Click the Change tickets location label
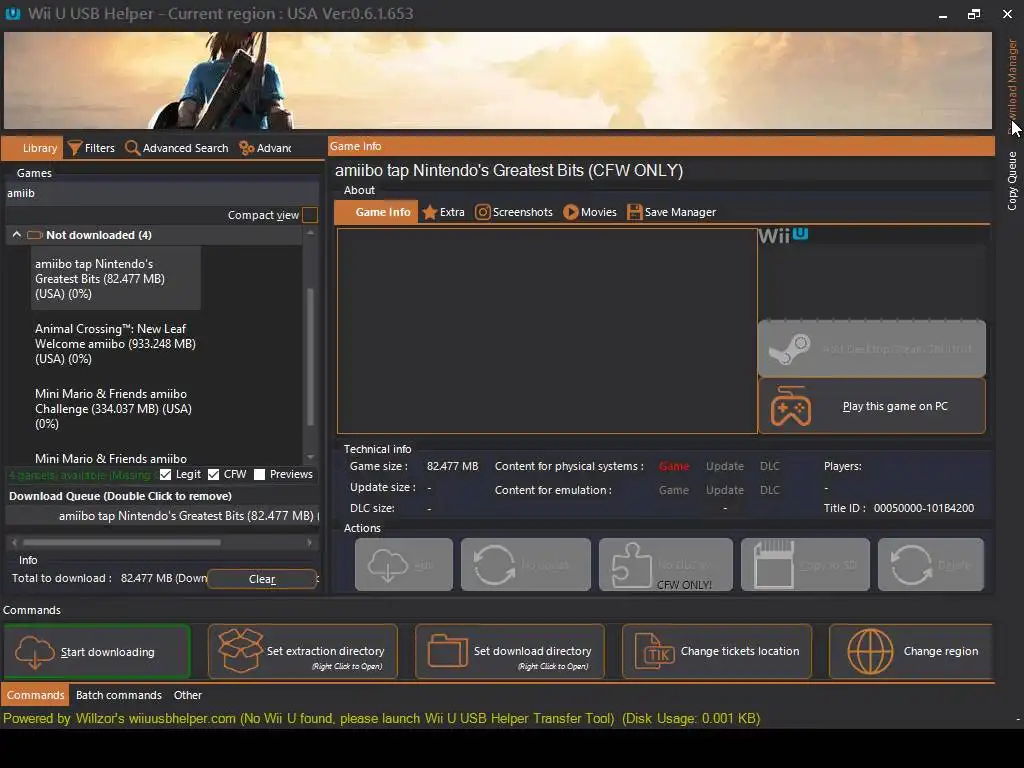 click(x=740, y=651)
